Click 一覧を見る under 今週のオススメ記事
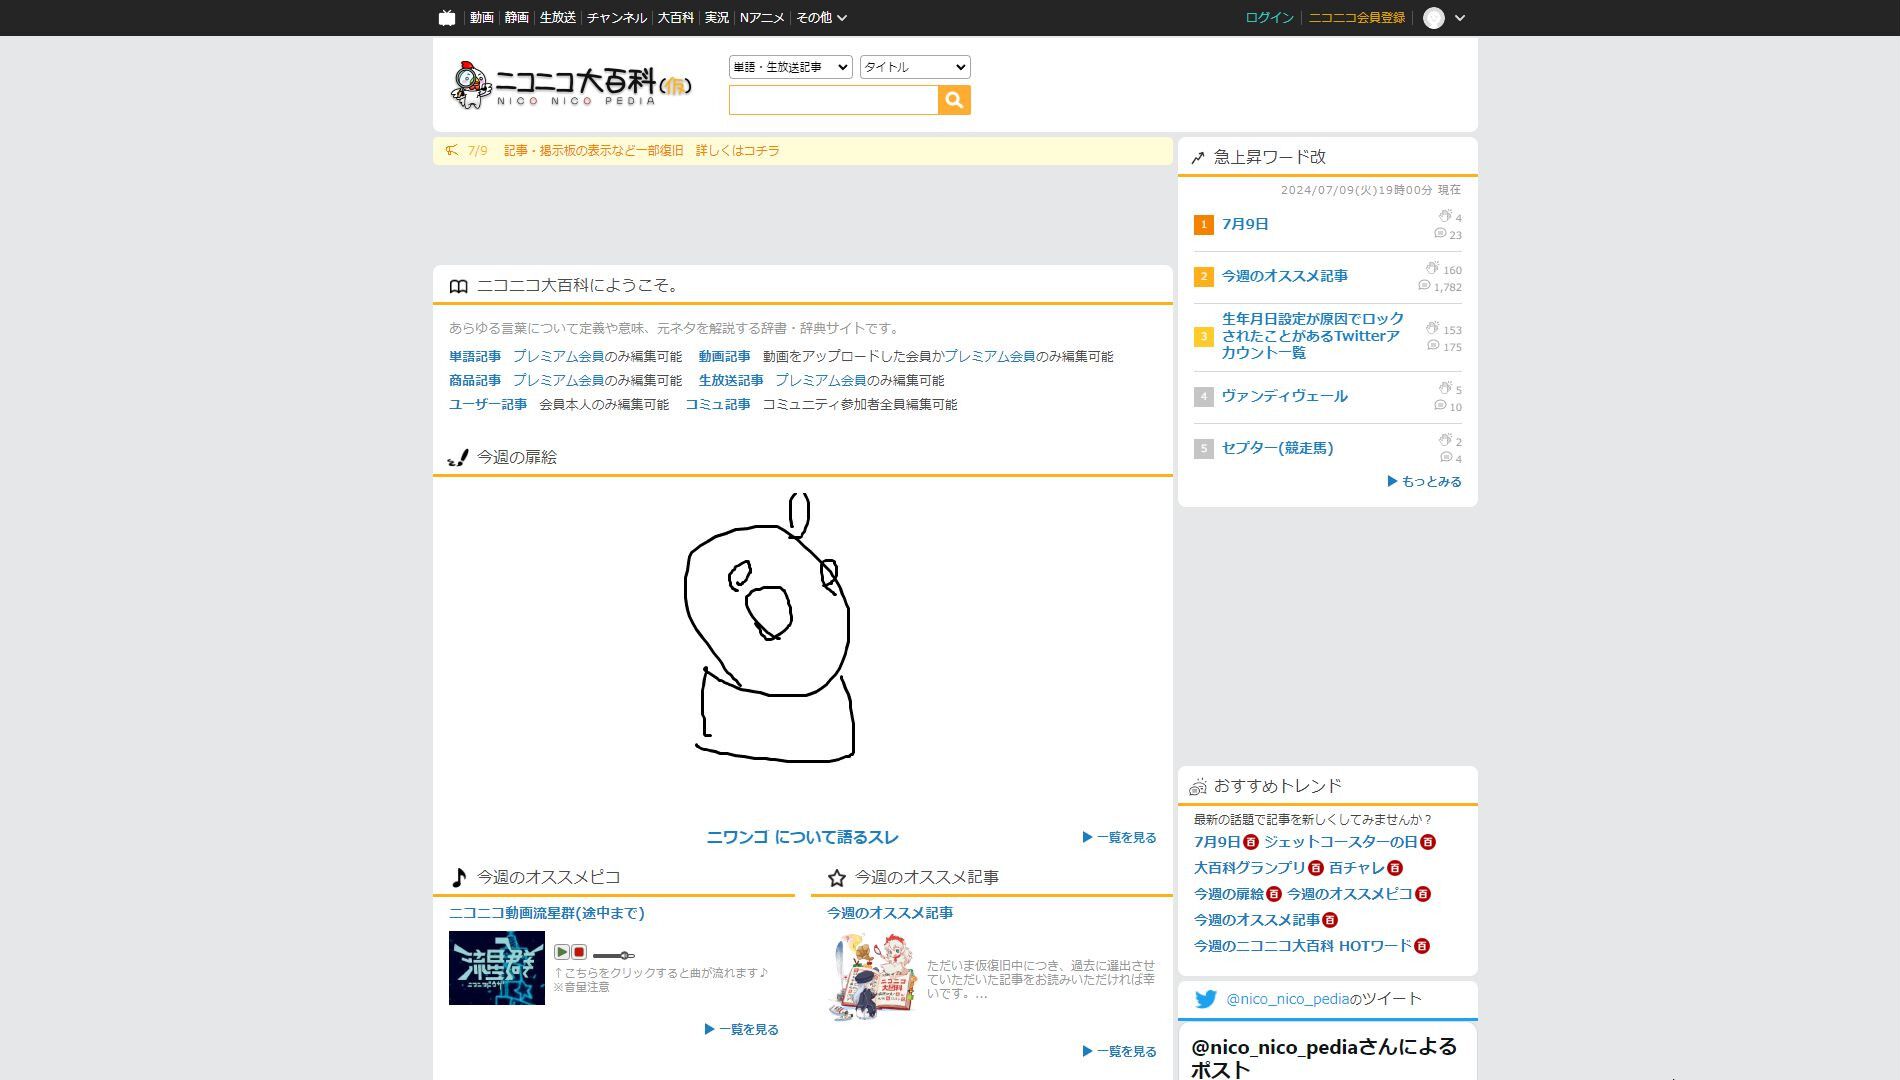Image resolution: width=1900 pixels, height=1080 pixels. click(x=1119, y=1051)
